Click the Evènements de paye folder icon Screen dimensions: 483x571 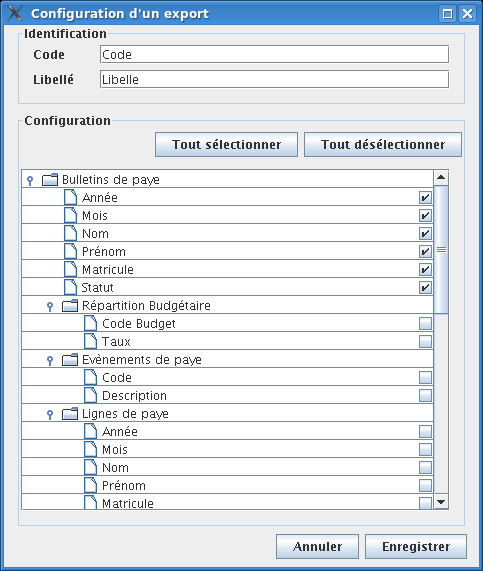[70, 360]
